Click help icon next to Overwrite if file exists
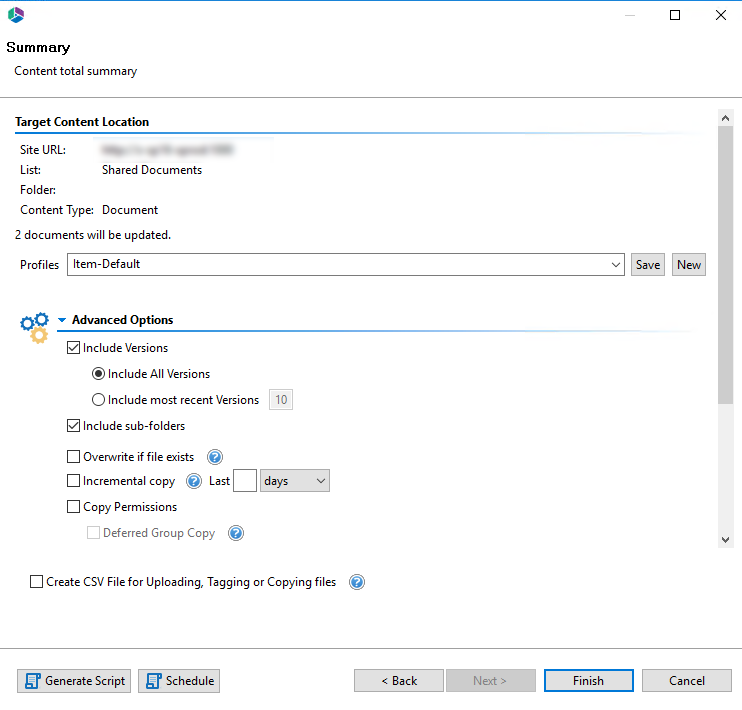This screenshot has width=742, height=710. [x=214, y=457]
